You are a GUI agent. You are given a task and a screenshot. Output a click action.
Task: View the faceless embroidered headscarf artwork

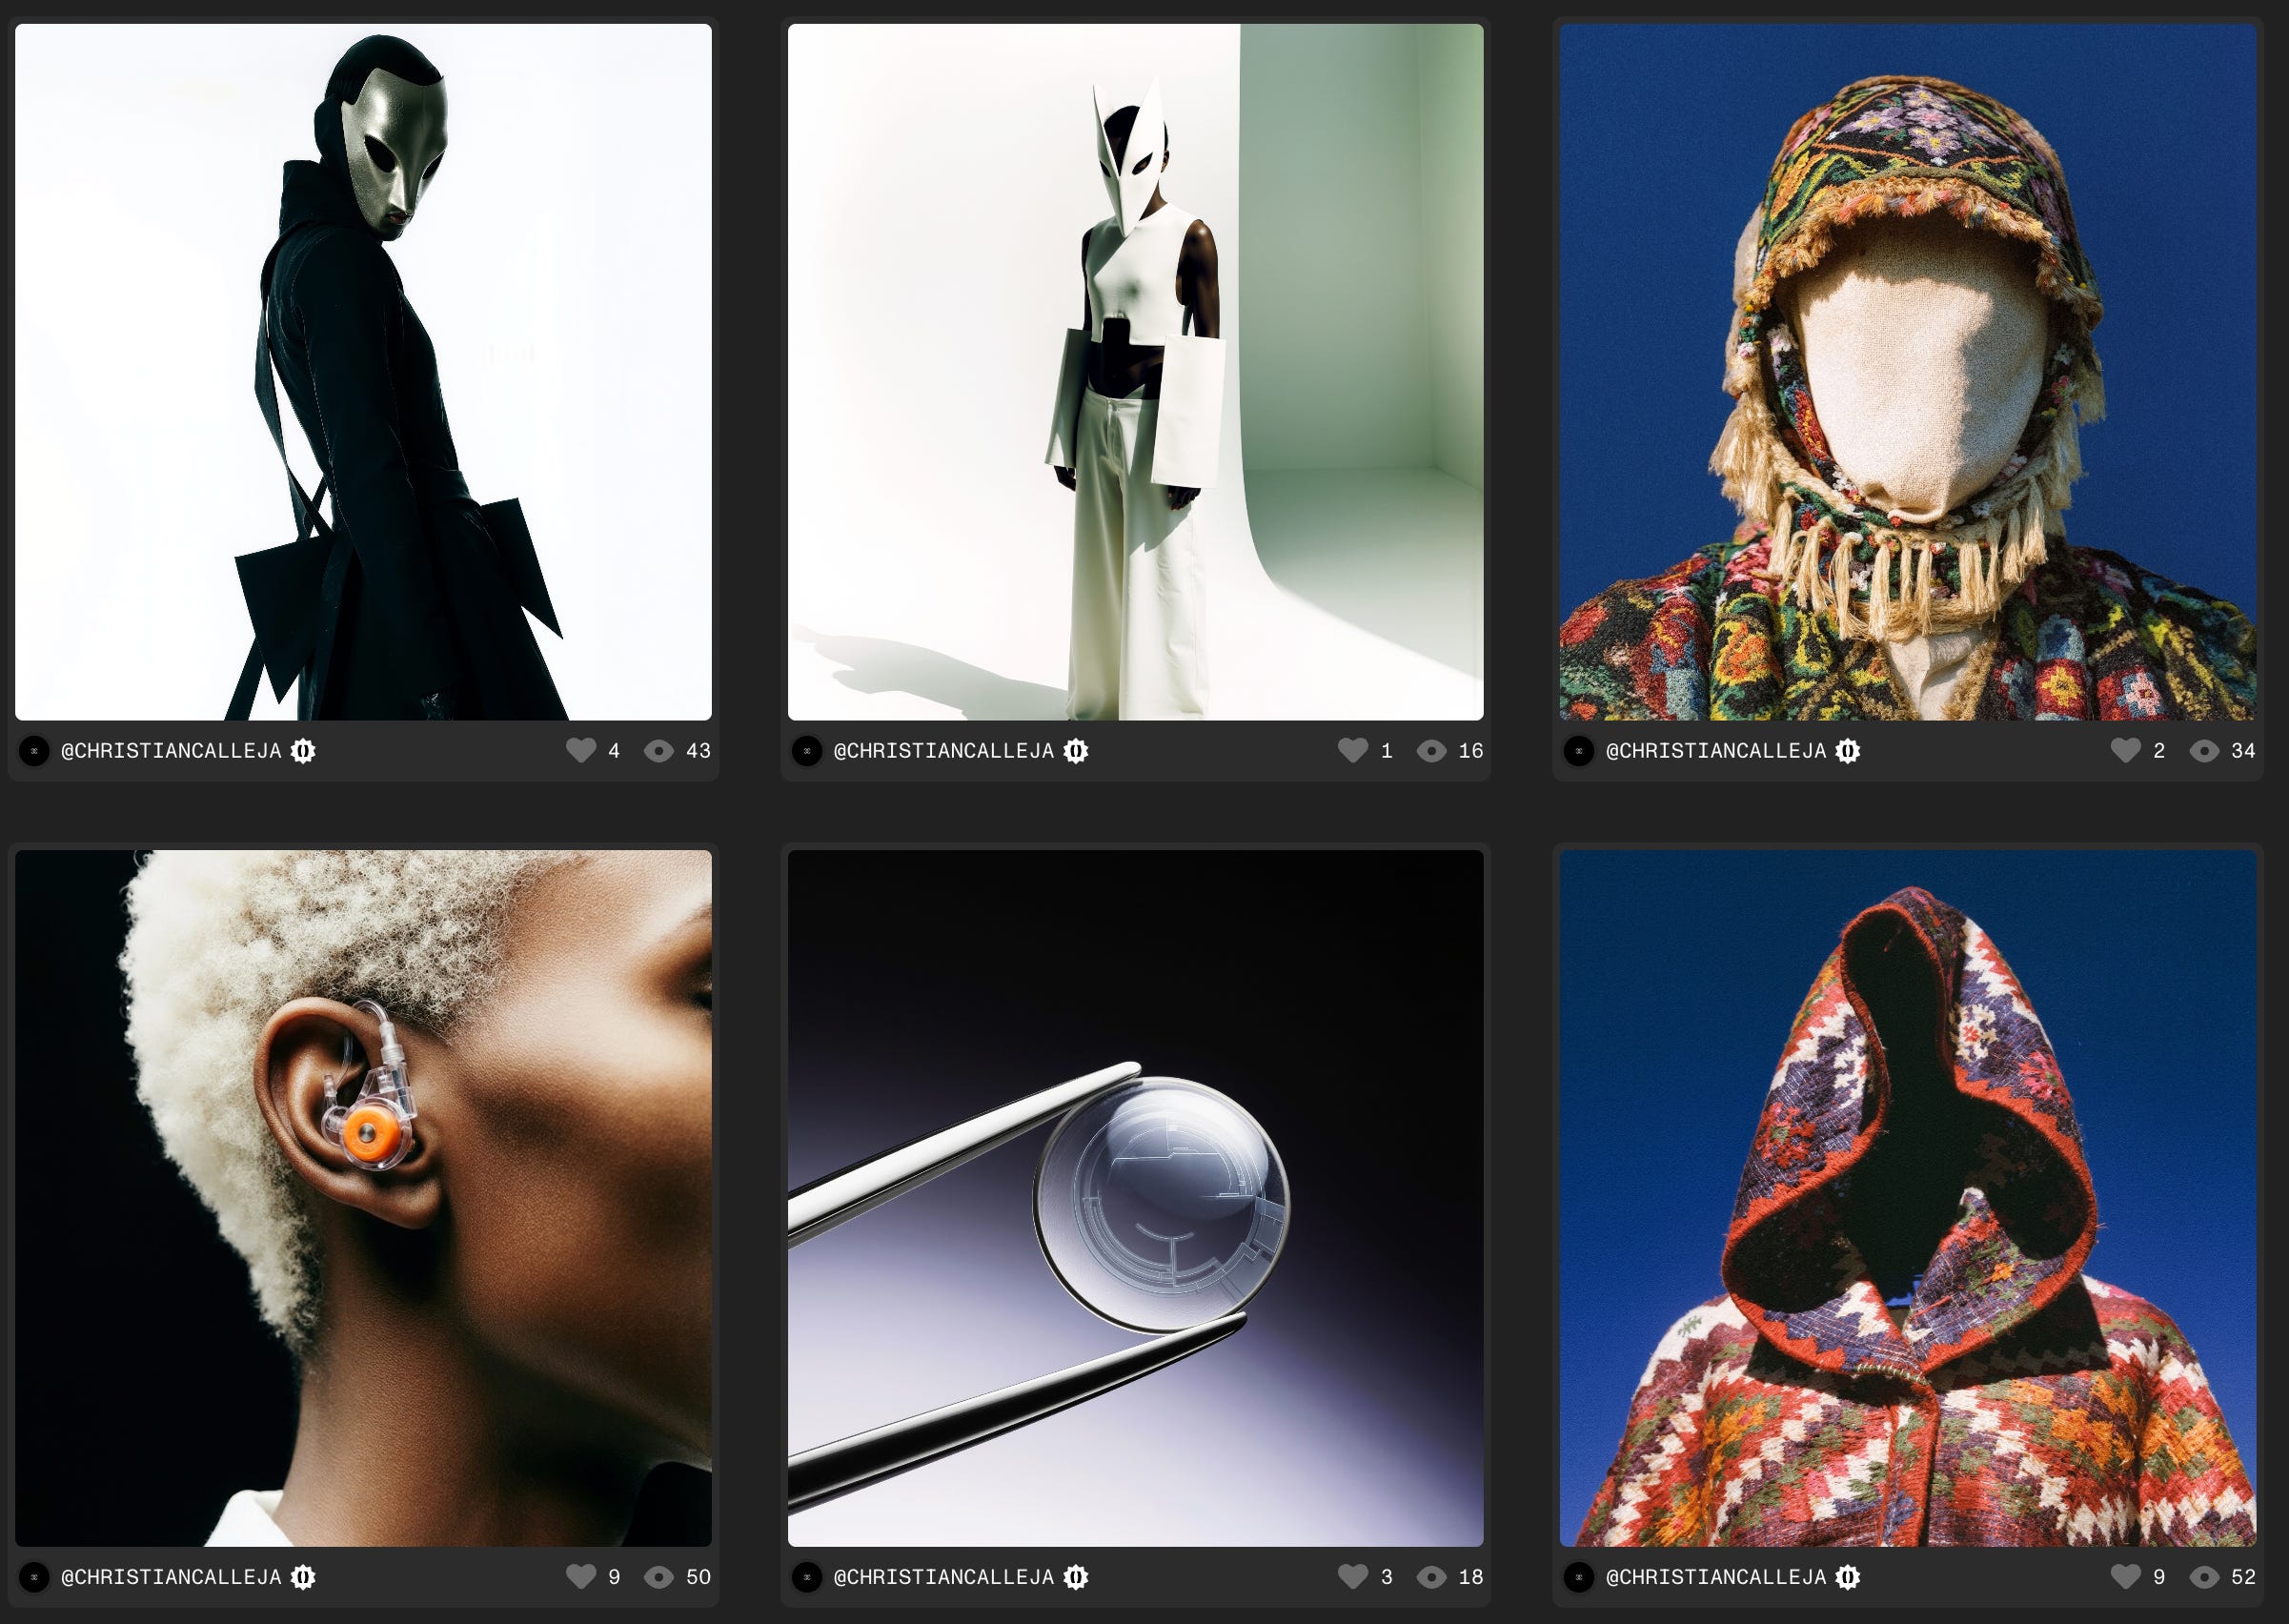tap(1907, 372)
